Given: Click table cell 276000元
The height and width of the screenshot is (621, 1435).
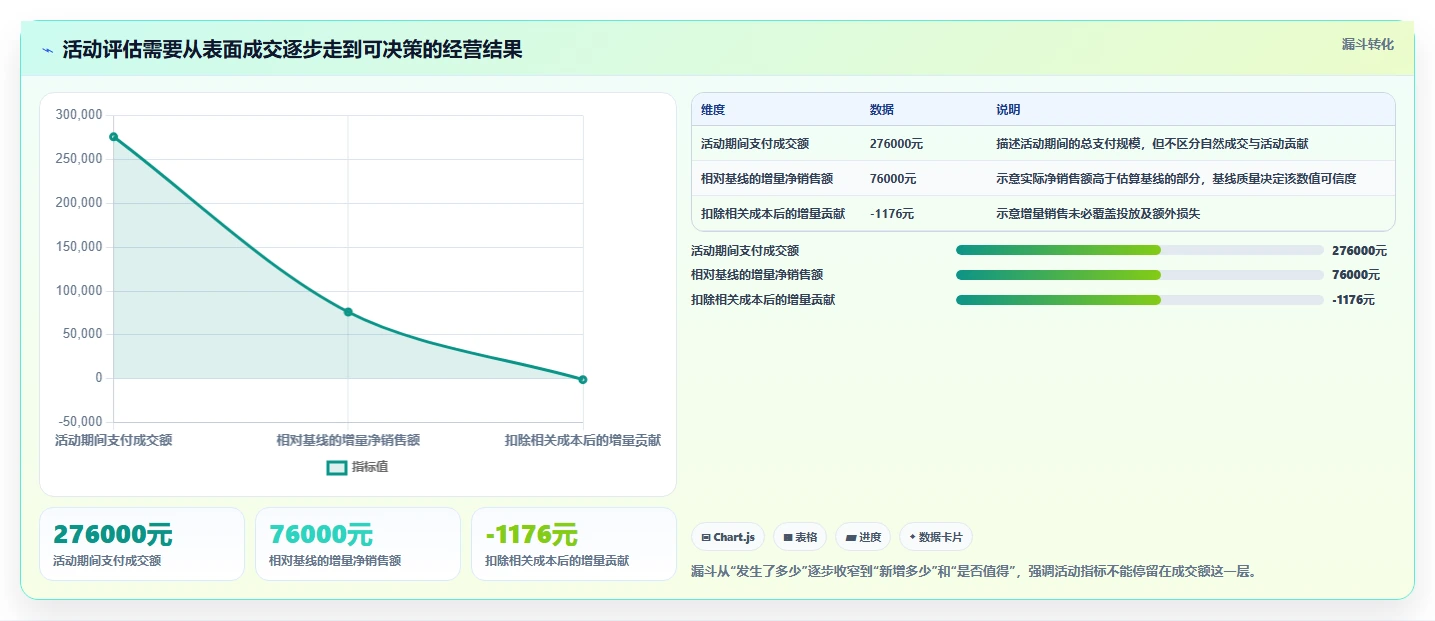Looking at the screenshot, I should tap(896, 144).
